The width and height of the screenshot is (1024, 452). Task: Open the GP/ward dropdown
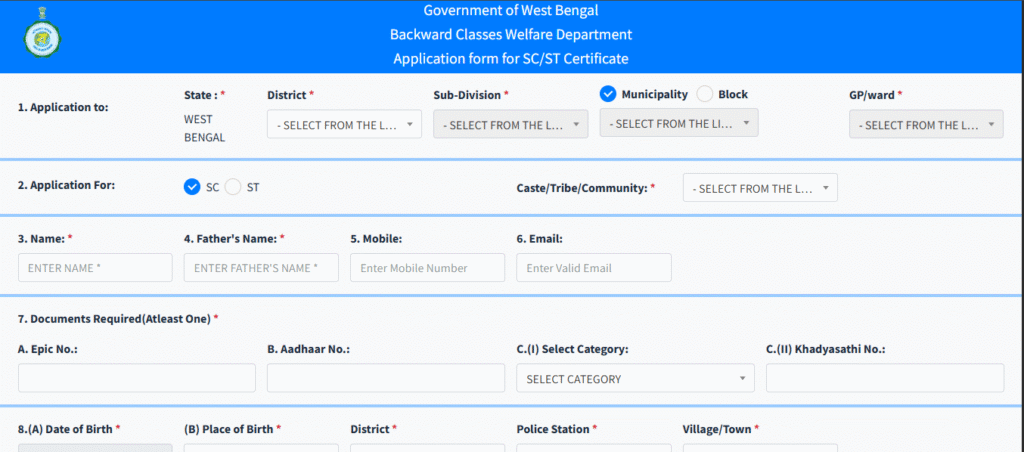[x=926, y=124]
